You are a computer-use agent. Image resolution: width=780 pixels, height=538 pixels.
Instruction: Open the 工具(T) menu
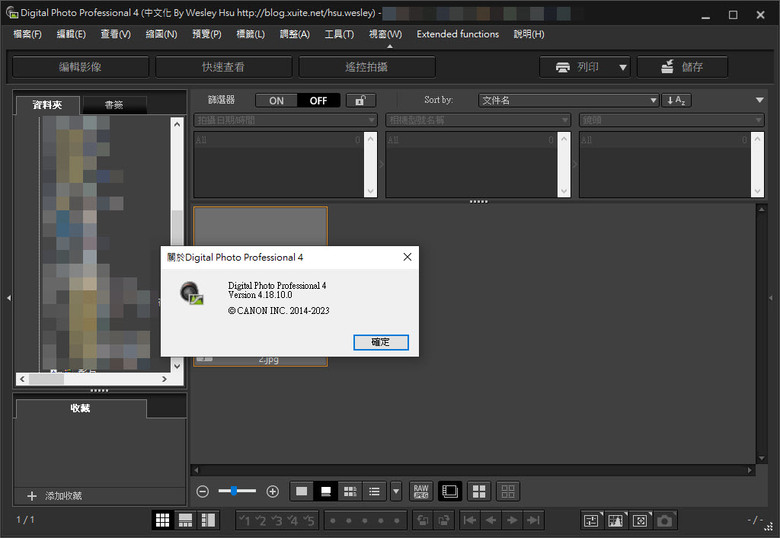coord(339,34)
